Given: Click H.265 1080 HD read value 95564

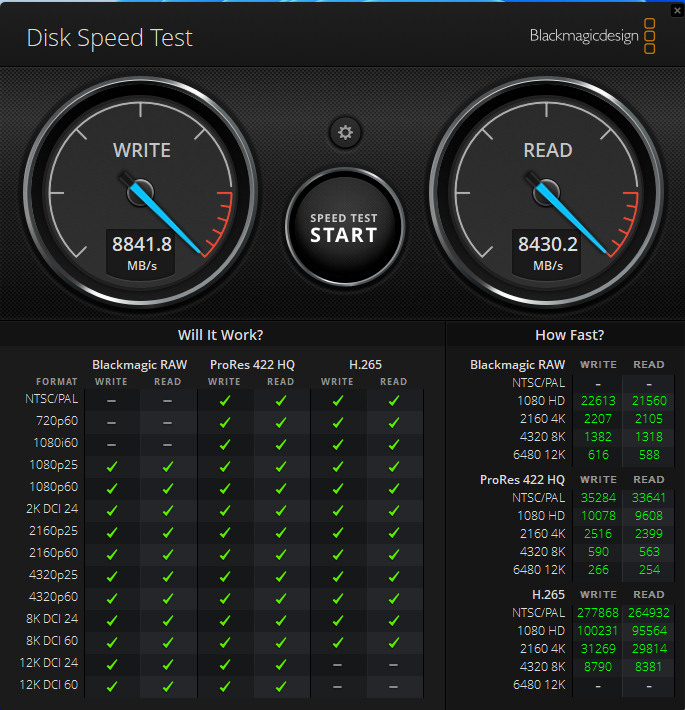Looking at the screenshot, I should click(x=649, y=631).
